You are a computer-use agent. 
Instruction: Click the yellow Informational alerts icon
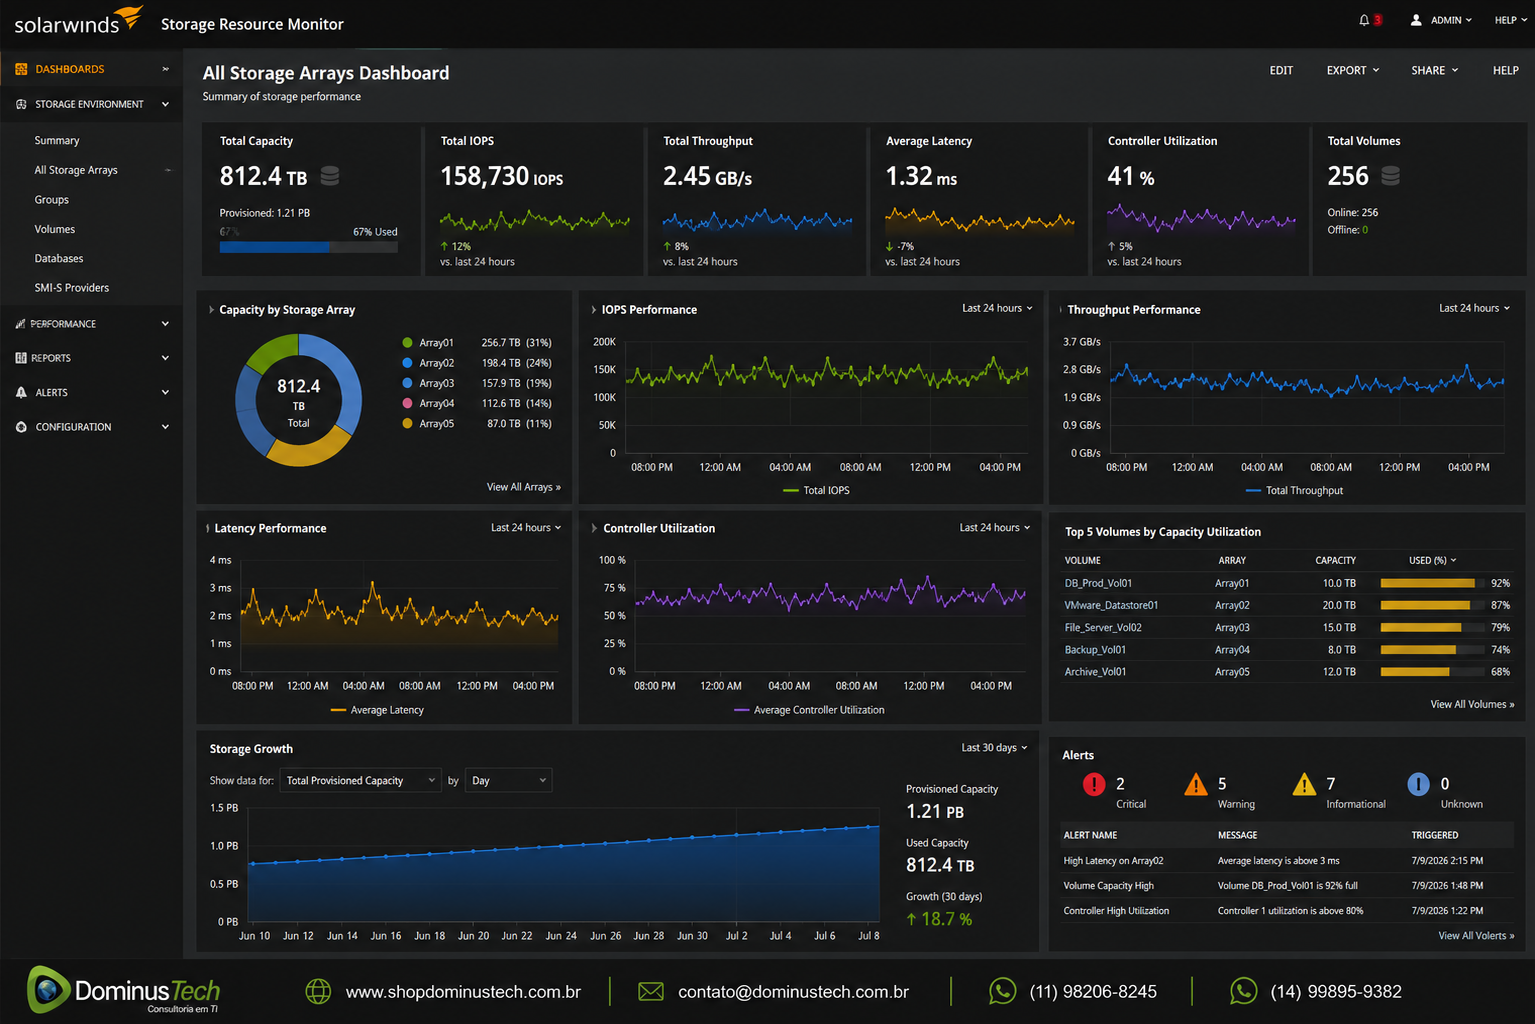click(1304, 785)
